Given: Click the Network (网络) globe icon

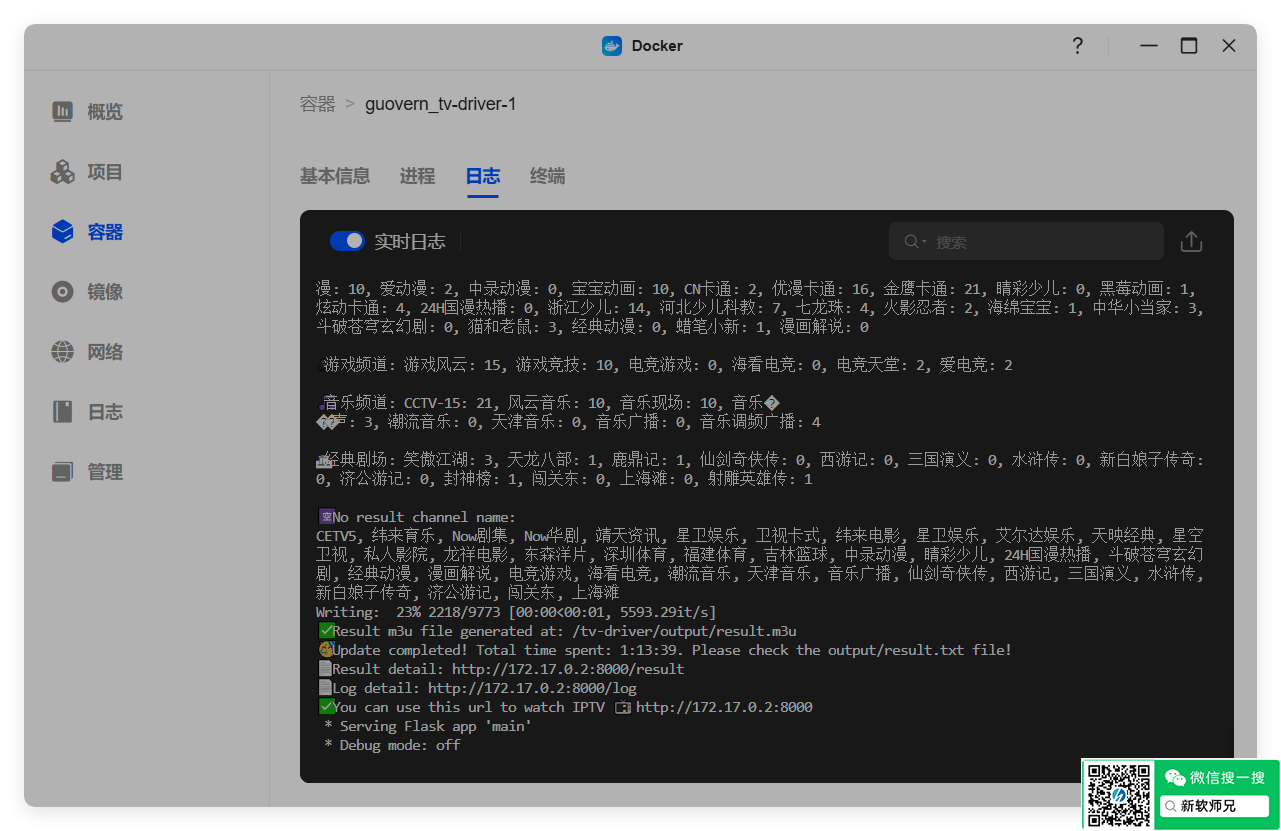Looking at the screenshot, I should tap(63, 352).
